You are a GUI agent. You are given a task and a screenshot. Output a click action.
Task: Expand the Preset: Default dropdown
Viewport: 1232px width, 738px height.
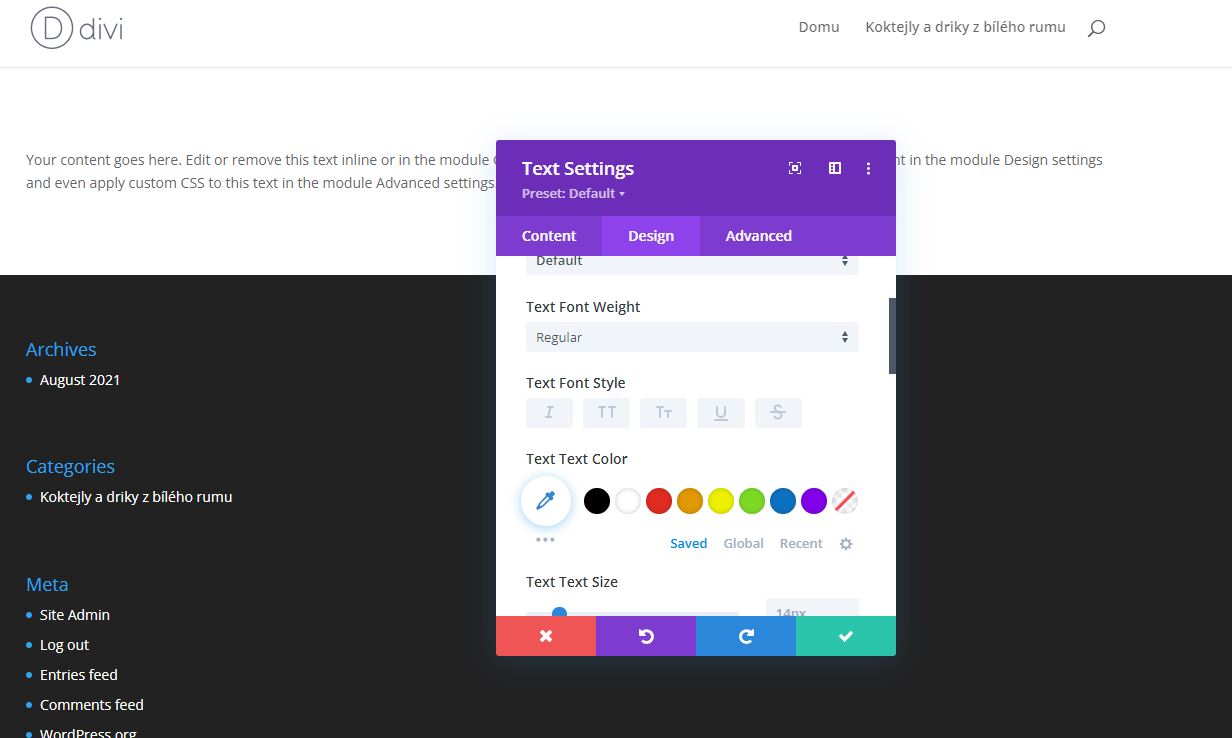[573, 194]
